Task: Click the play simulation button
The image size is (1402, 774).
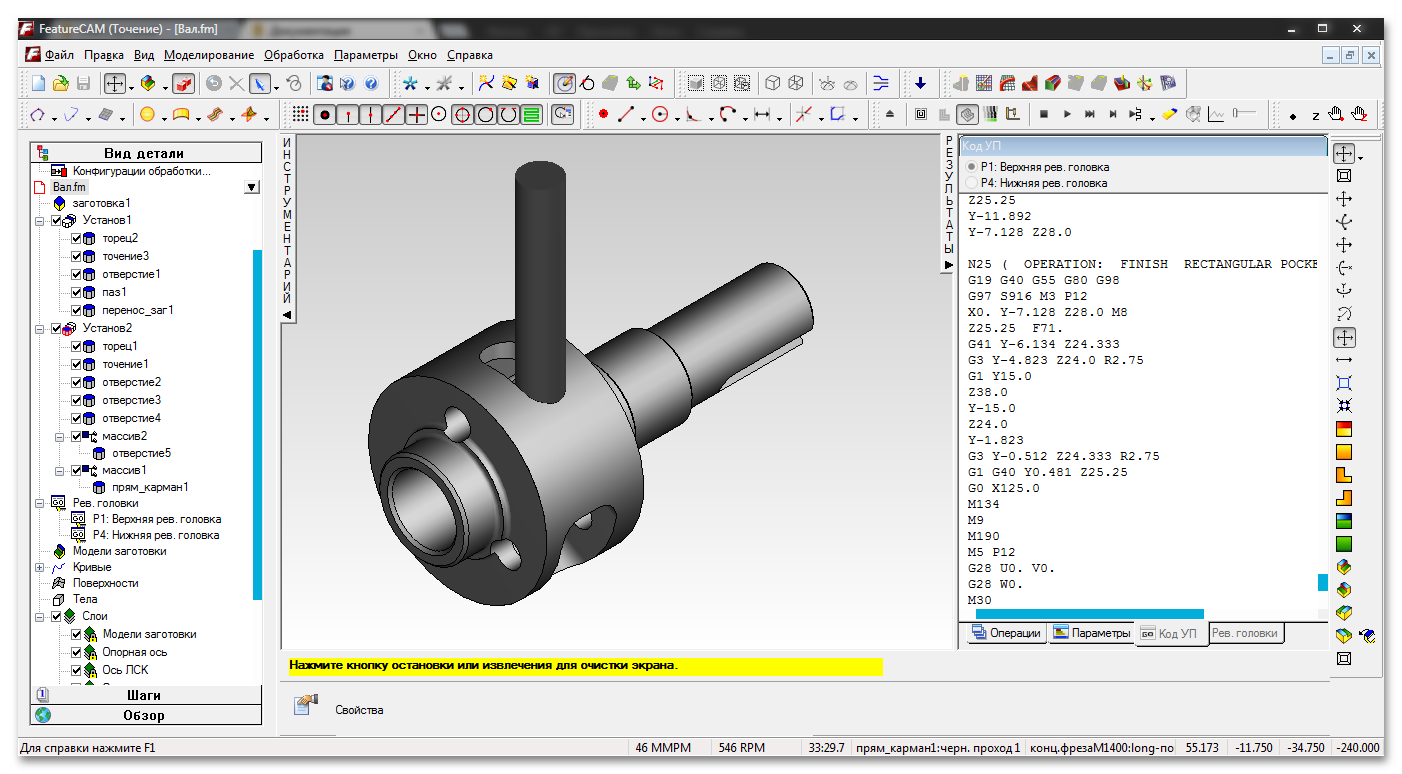Action: (1067, 115)
